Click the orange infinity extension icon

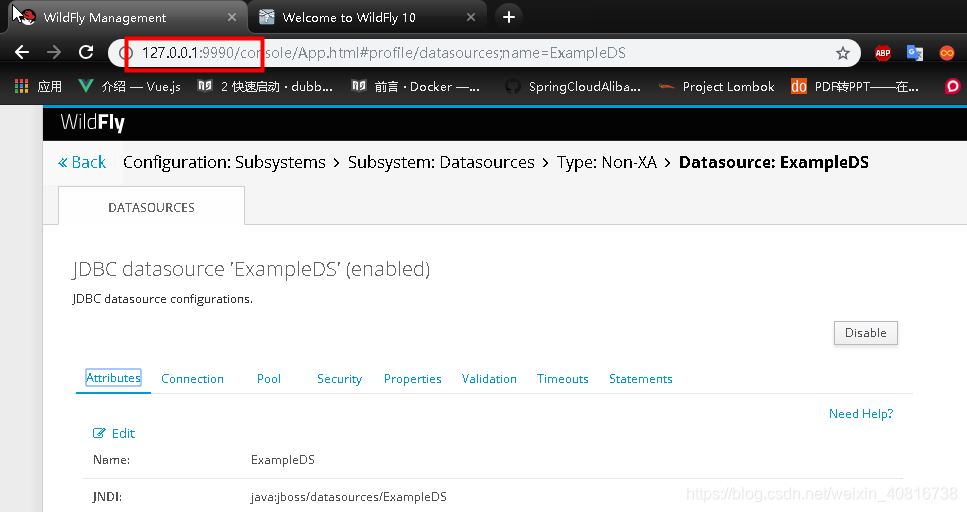947,53
